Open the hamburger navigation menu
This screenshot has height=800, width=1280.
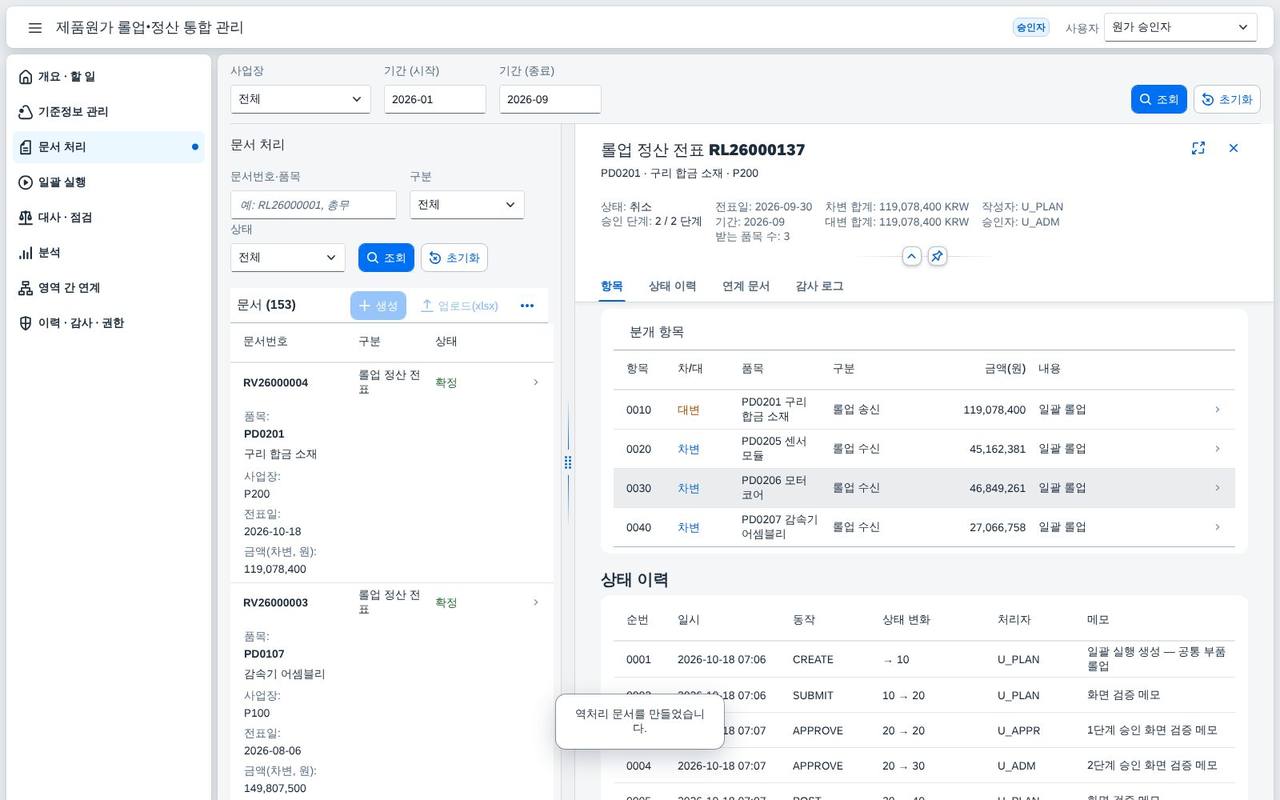click(35, 28)
